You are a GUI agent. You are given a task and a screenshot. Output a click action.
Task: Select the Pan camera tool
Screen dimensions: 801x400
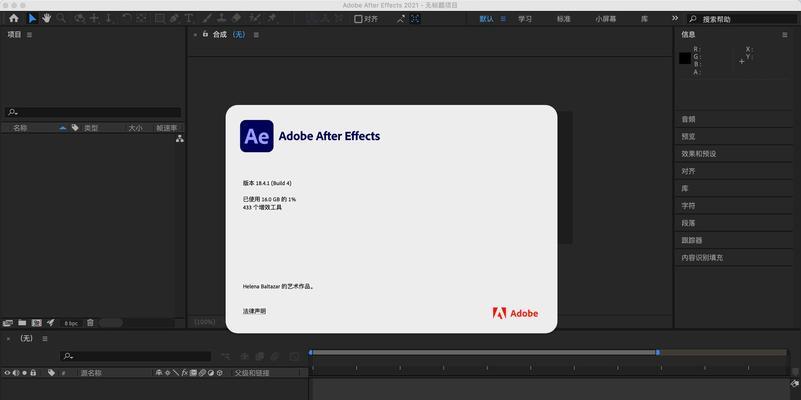tap(95, 18)
